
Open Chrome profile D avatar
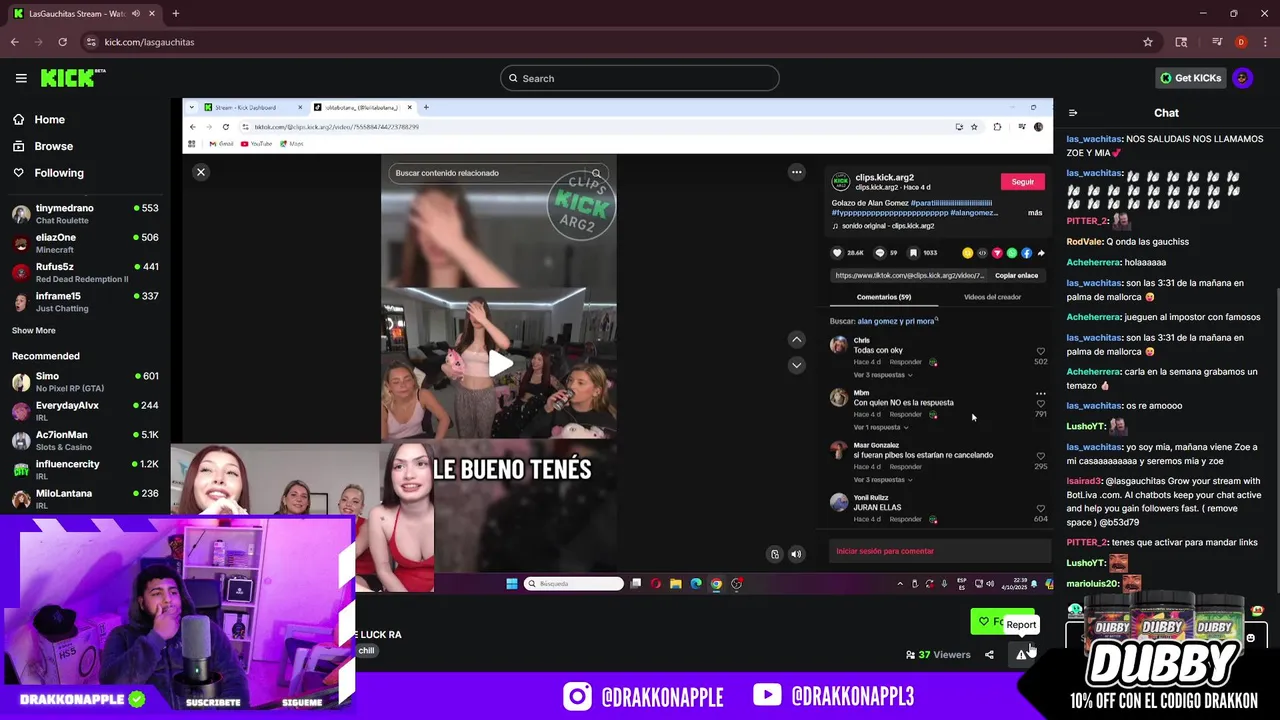(x=1241, y=42)
